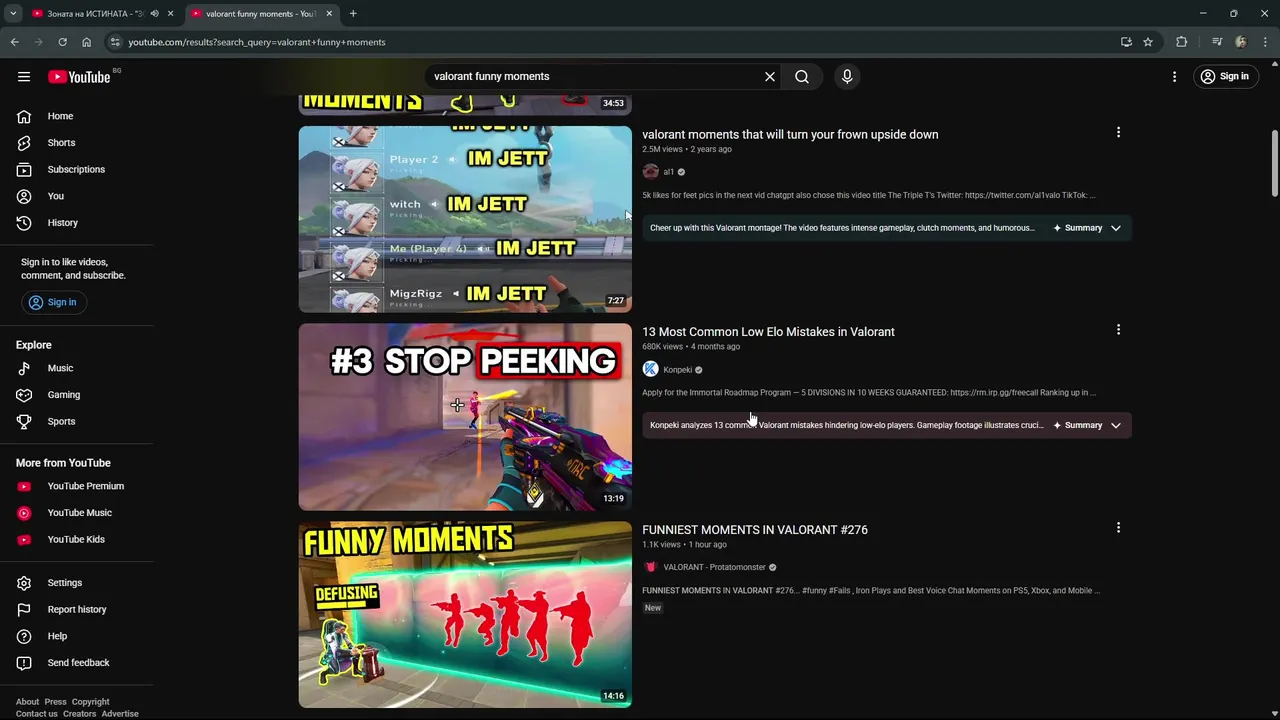Click the al1 channel avatar
The height and width of the screenshot is (720, 1280).
coord(650,172)
